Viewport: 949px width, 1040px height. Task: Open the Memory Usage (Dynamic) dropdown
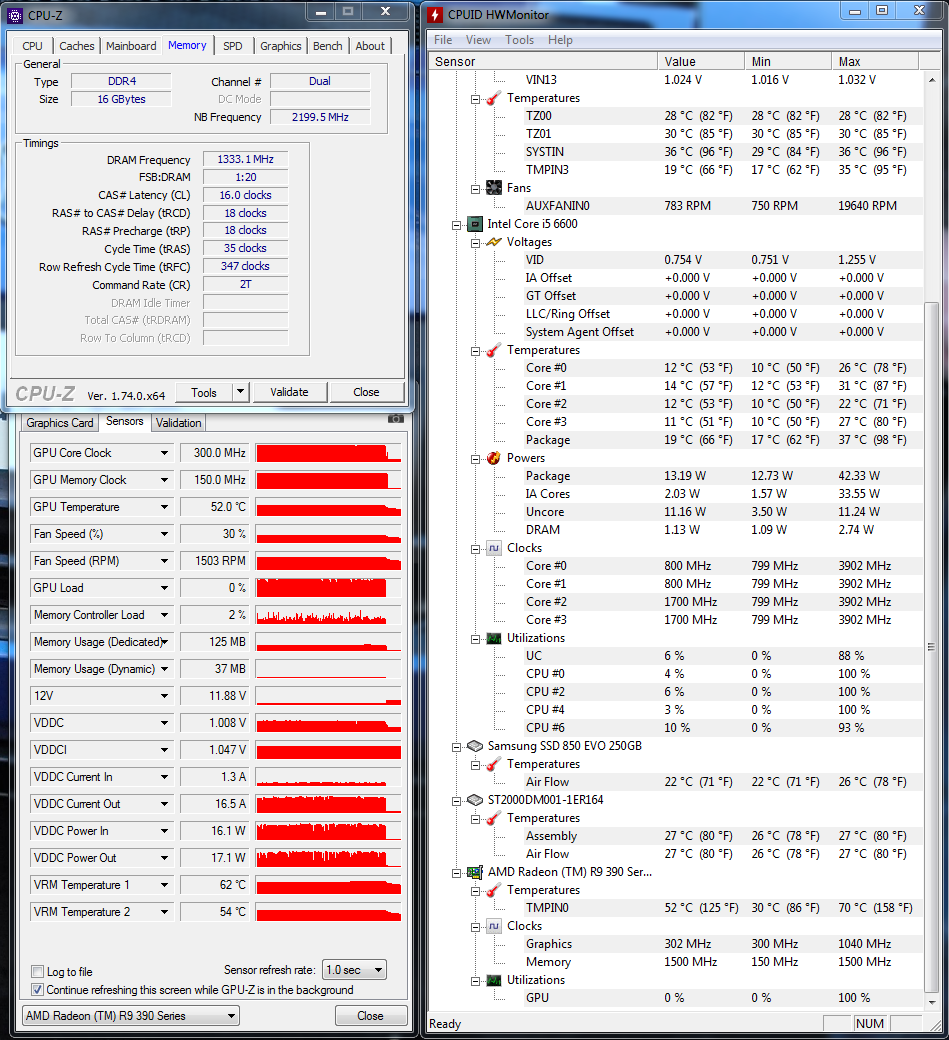click(164, 669)
